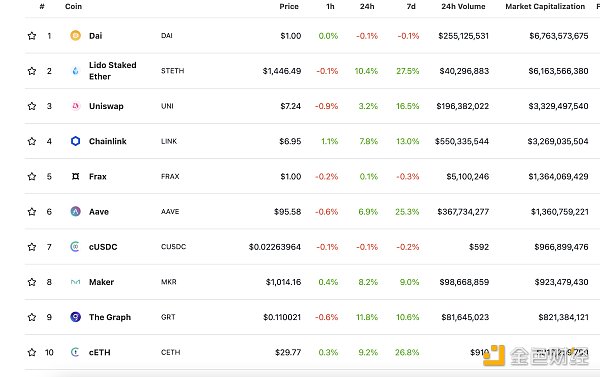Click the $1,014.16 Maker price

[x=284, y=282]
